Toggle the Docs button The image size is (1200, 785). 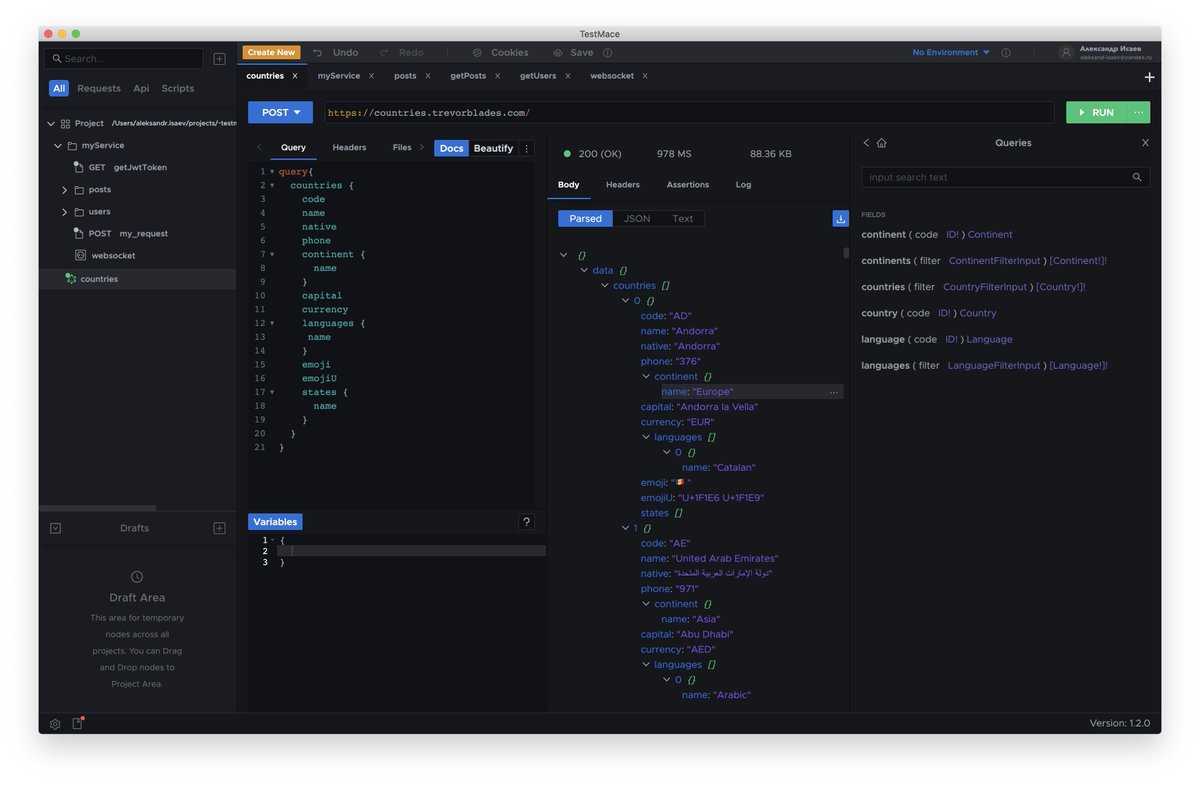451,148
